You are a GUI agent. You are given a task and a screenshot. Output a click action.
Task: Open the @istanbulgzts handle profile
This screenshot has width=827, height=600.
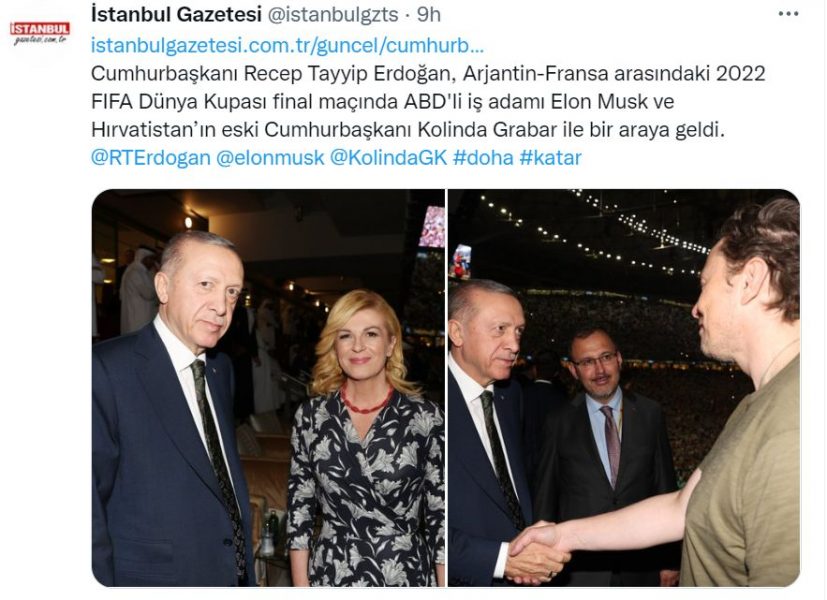(x=333, y=15)
